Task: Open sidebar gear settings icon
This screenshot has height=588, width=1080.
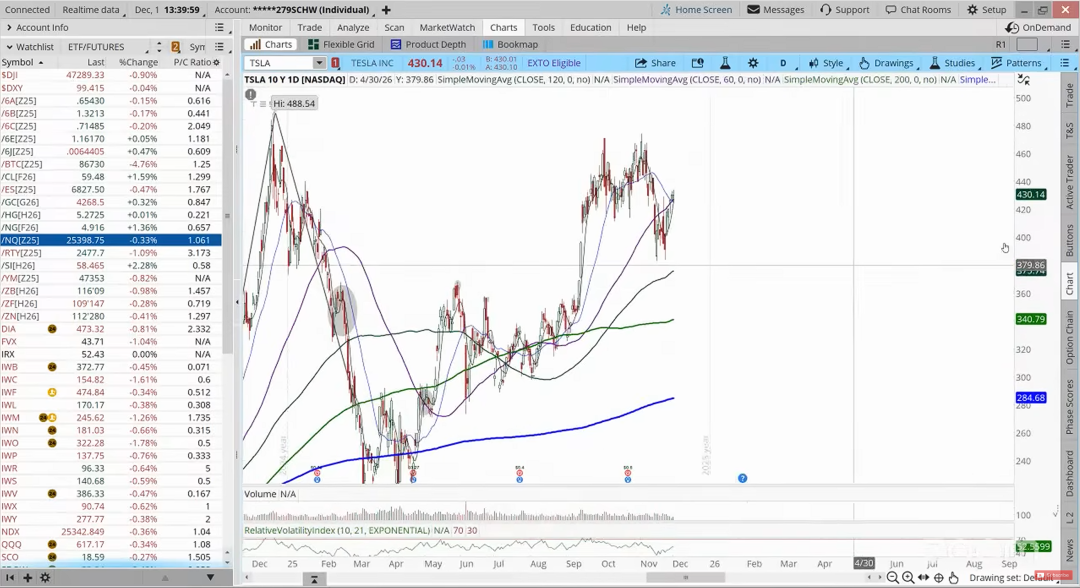Action: tap(45, 578)
